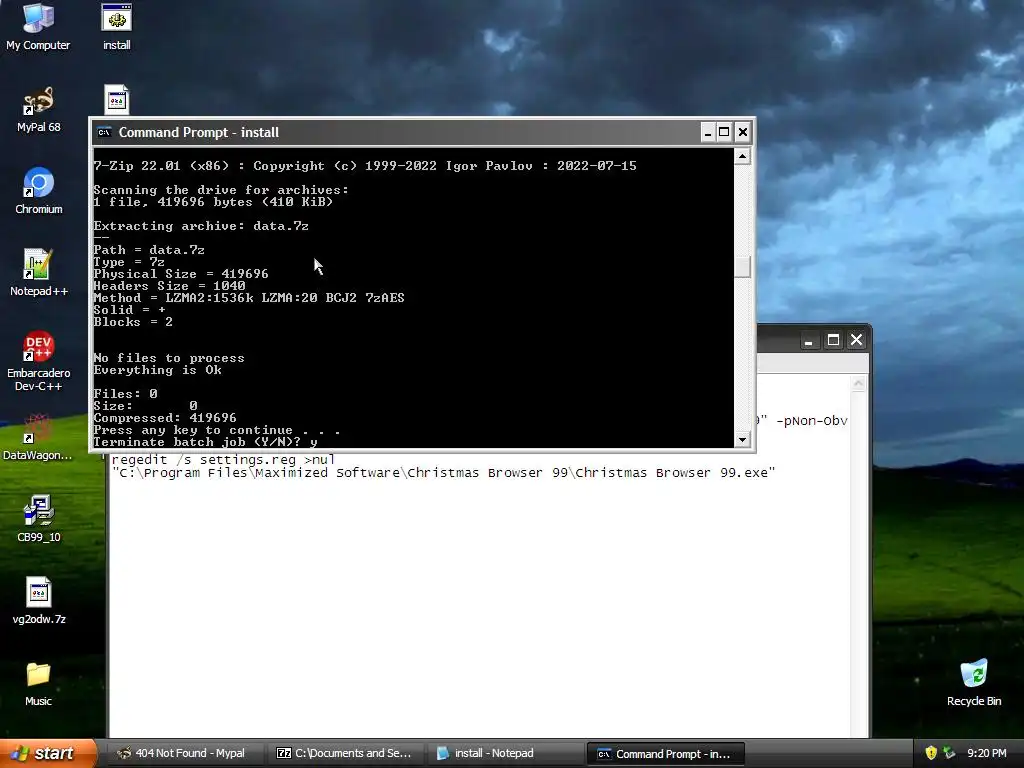This screenshot has height=768, width=1024.
Task: Click the 'Extracting archive: data.7z' line
Action: point(201,226)
